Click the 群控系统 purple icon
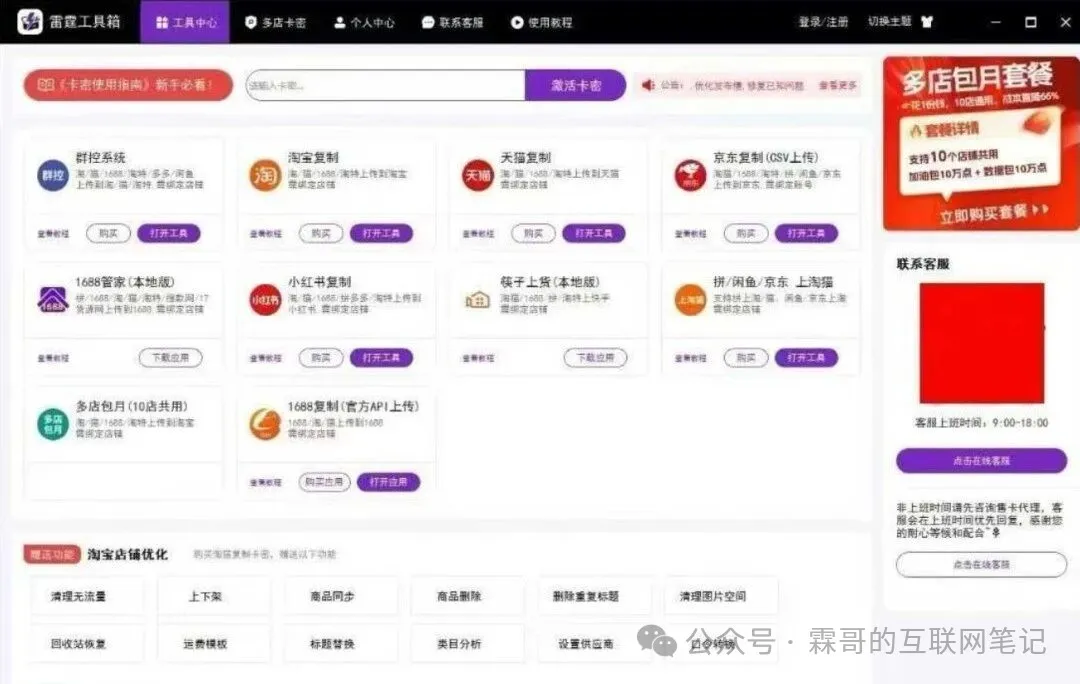 point(52,175)
